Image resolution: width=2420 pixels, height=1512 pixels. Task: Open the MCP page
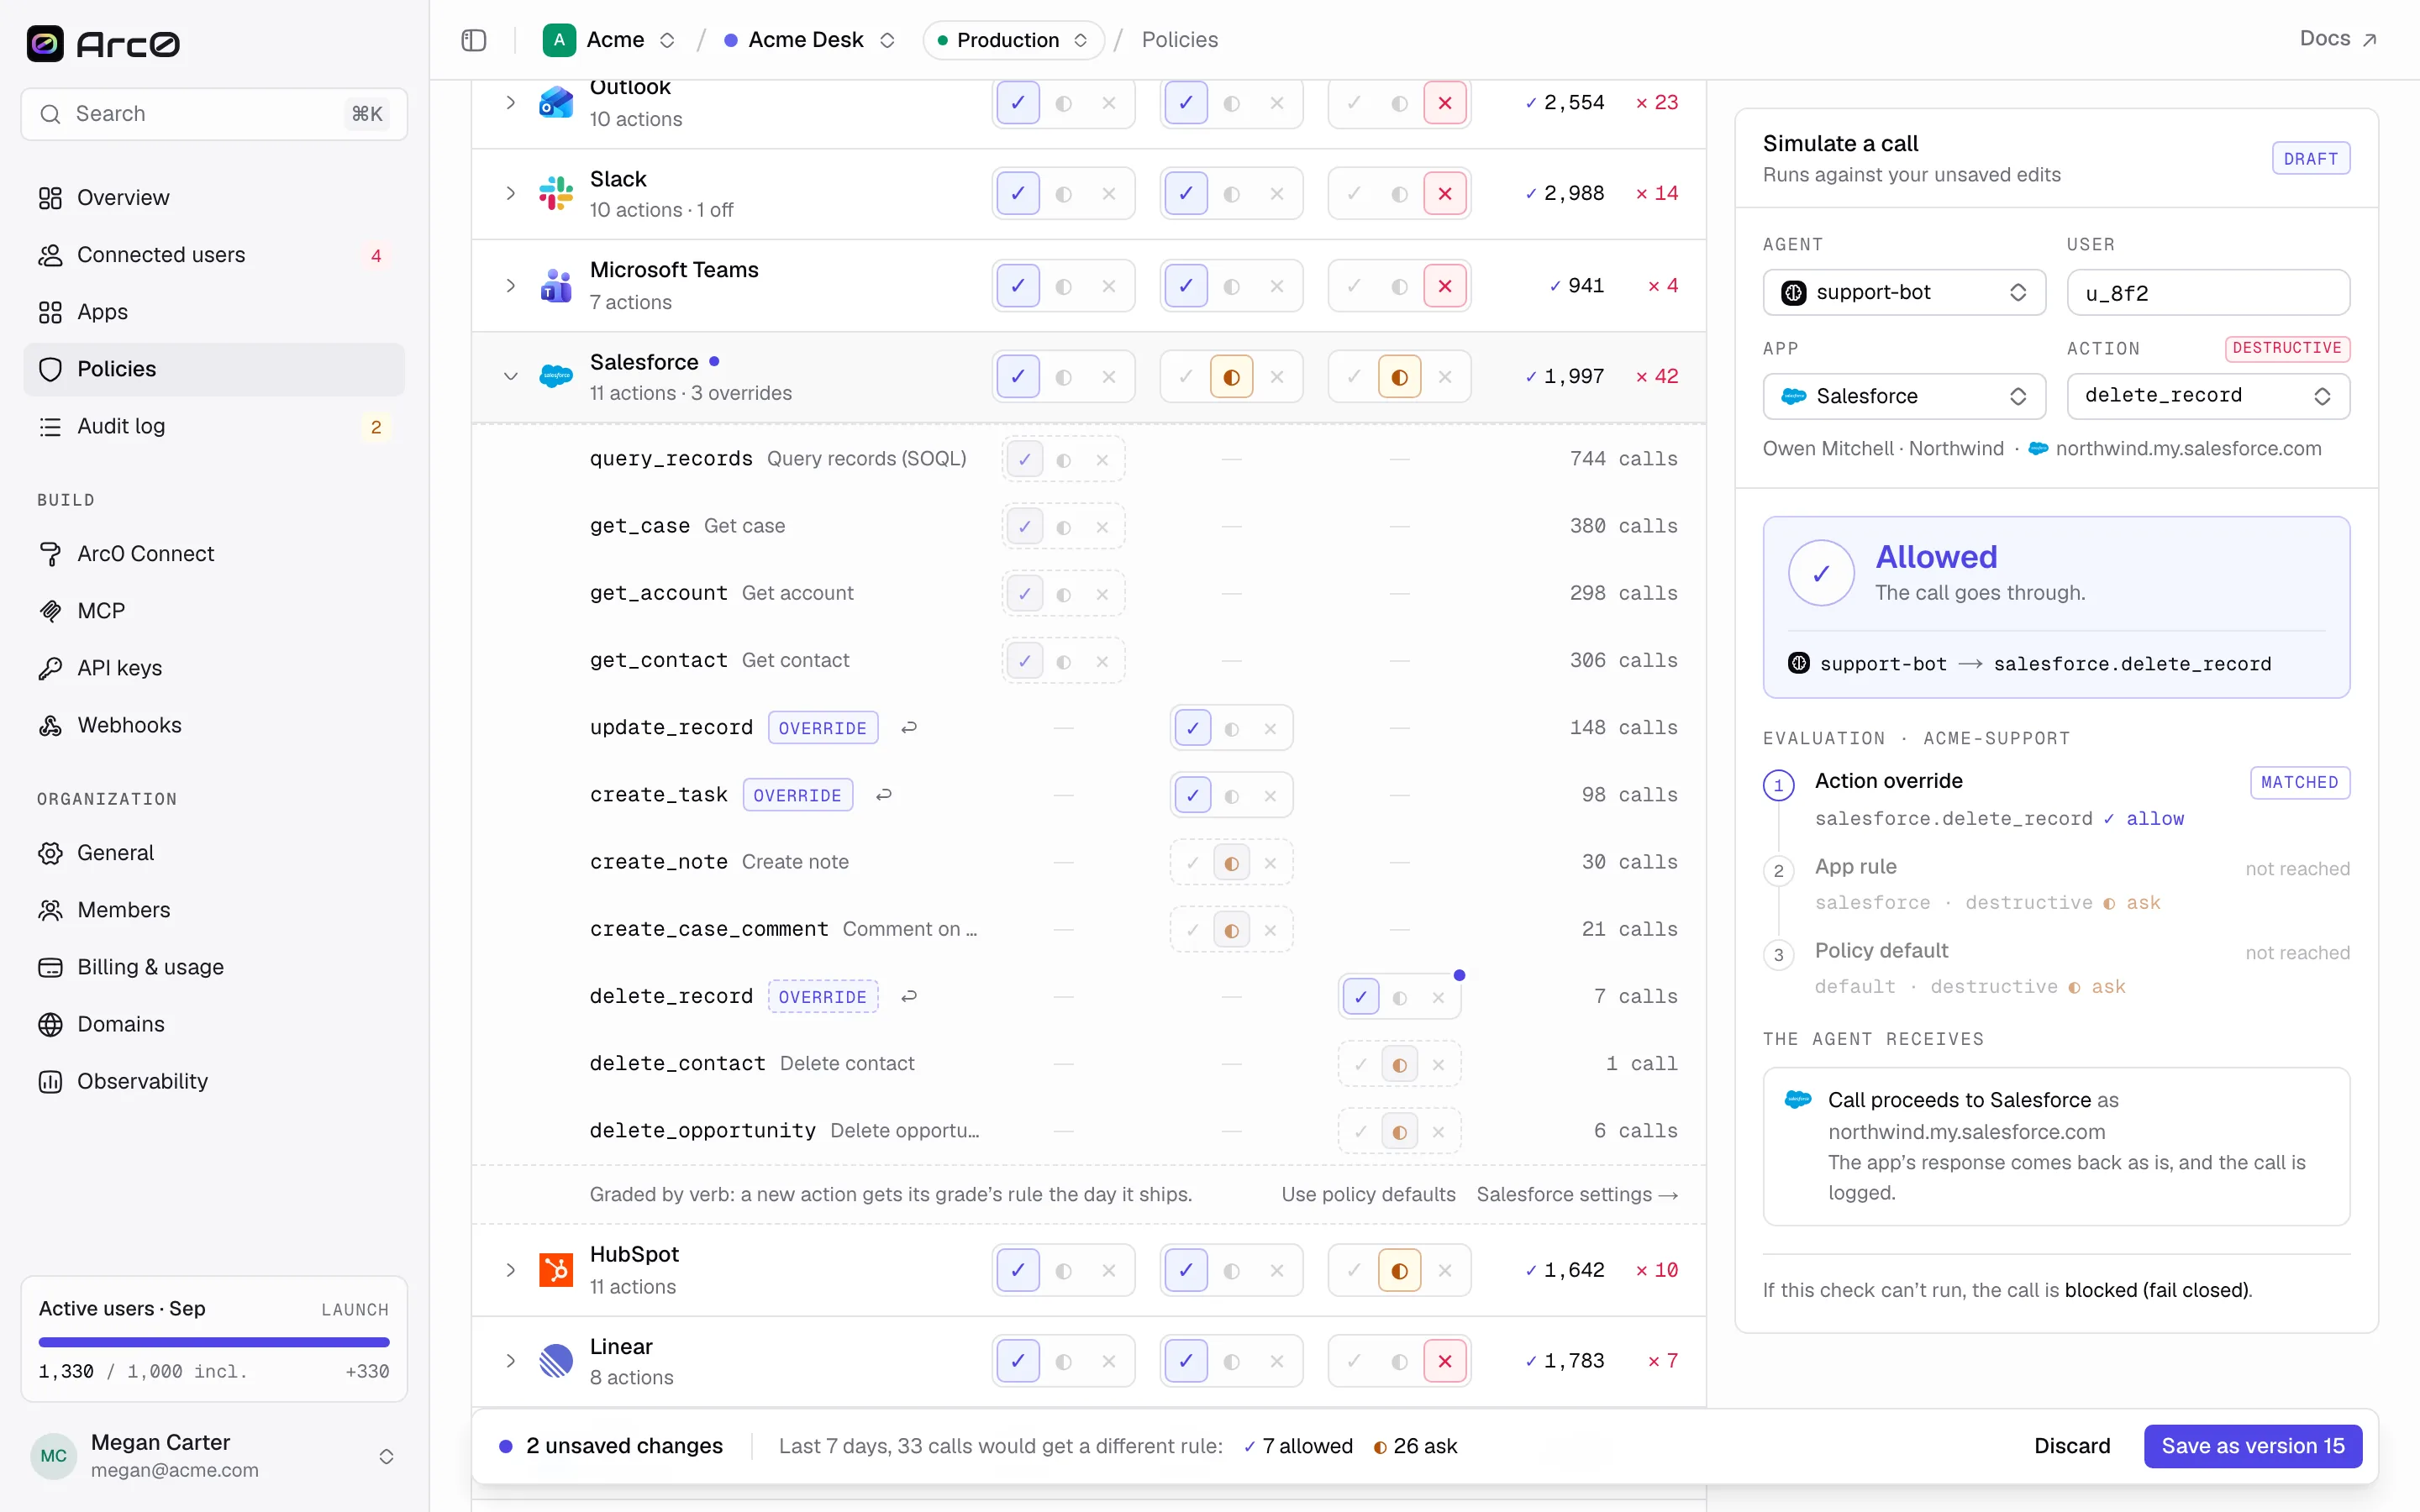pos(214,611)
